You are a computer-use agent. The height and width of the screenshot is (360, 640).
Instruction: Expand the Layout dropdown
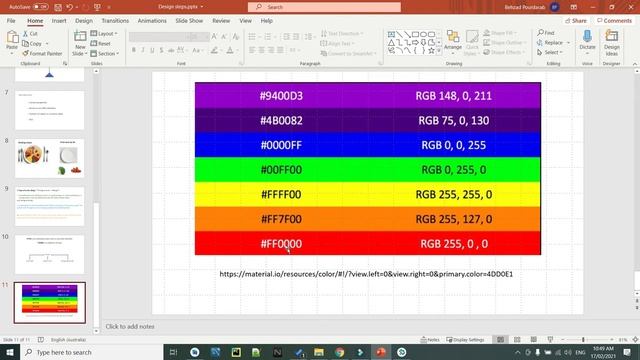point(104,33)
